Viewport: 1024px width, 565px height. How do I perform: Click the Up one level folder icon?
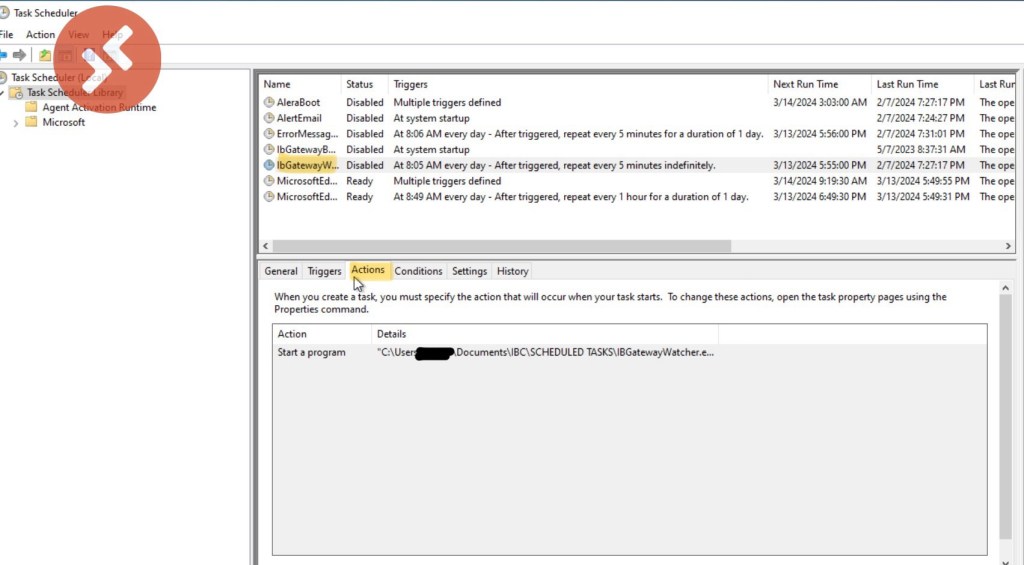(45, 55)
